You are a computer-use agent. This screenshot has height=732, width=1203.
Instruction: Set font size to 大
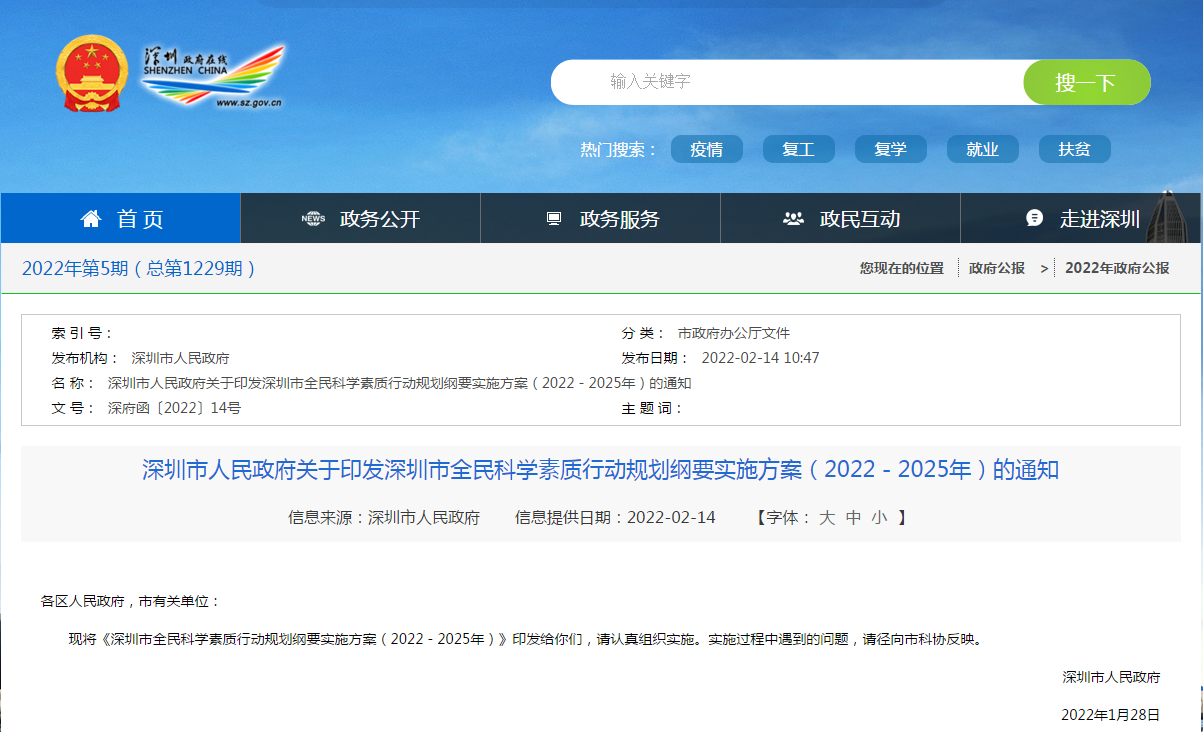tap(826, 518)
